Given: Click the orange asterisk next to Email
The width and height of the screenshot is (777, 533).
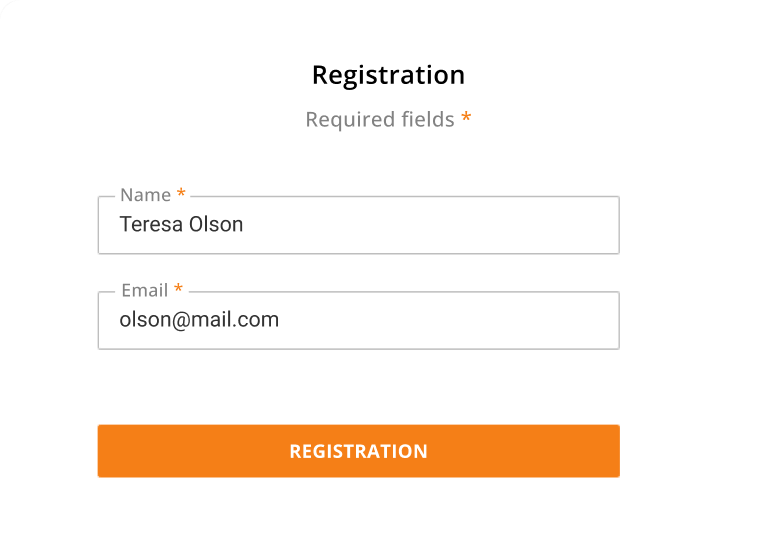Looking at the screenshot, I should click(179, 289).
